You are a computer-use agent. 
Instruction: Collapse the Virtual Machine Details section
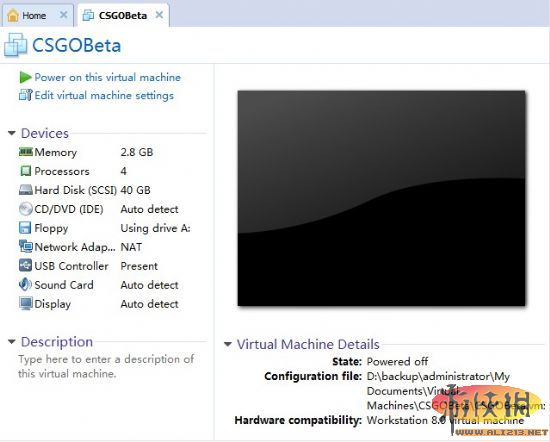click(228, 344)
